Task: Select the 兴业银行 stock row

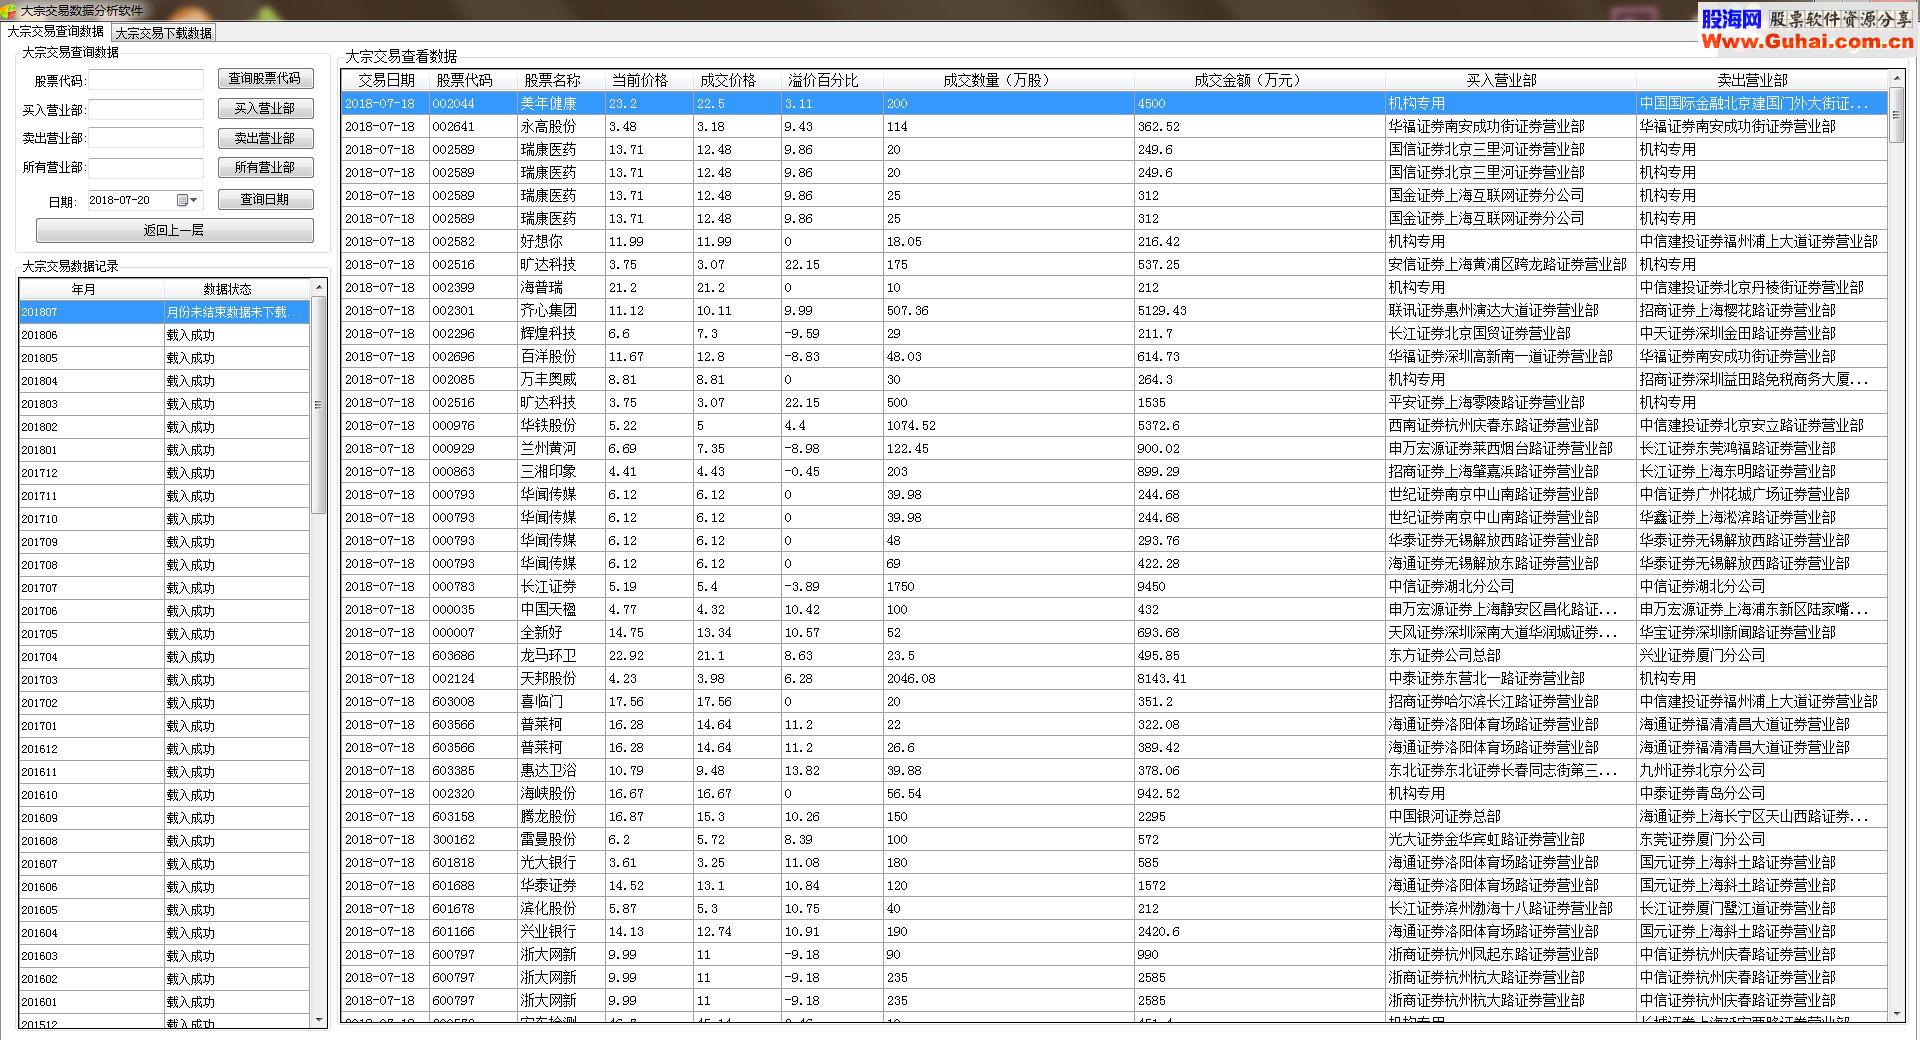Action: coord(1115,931)
